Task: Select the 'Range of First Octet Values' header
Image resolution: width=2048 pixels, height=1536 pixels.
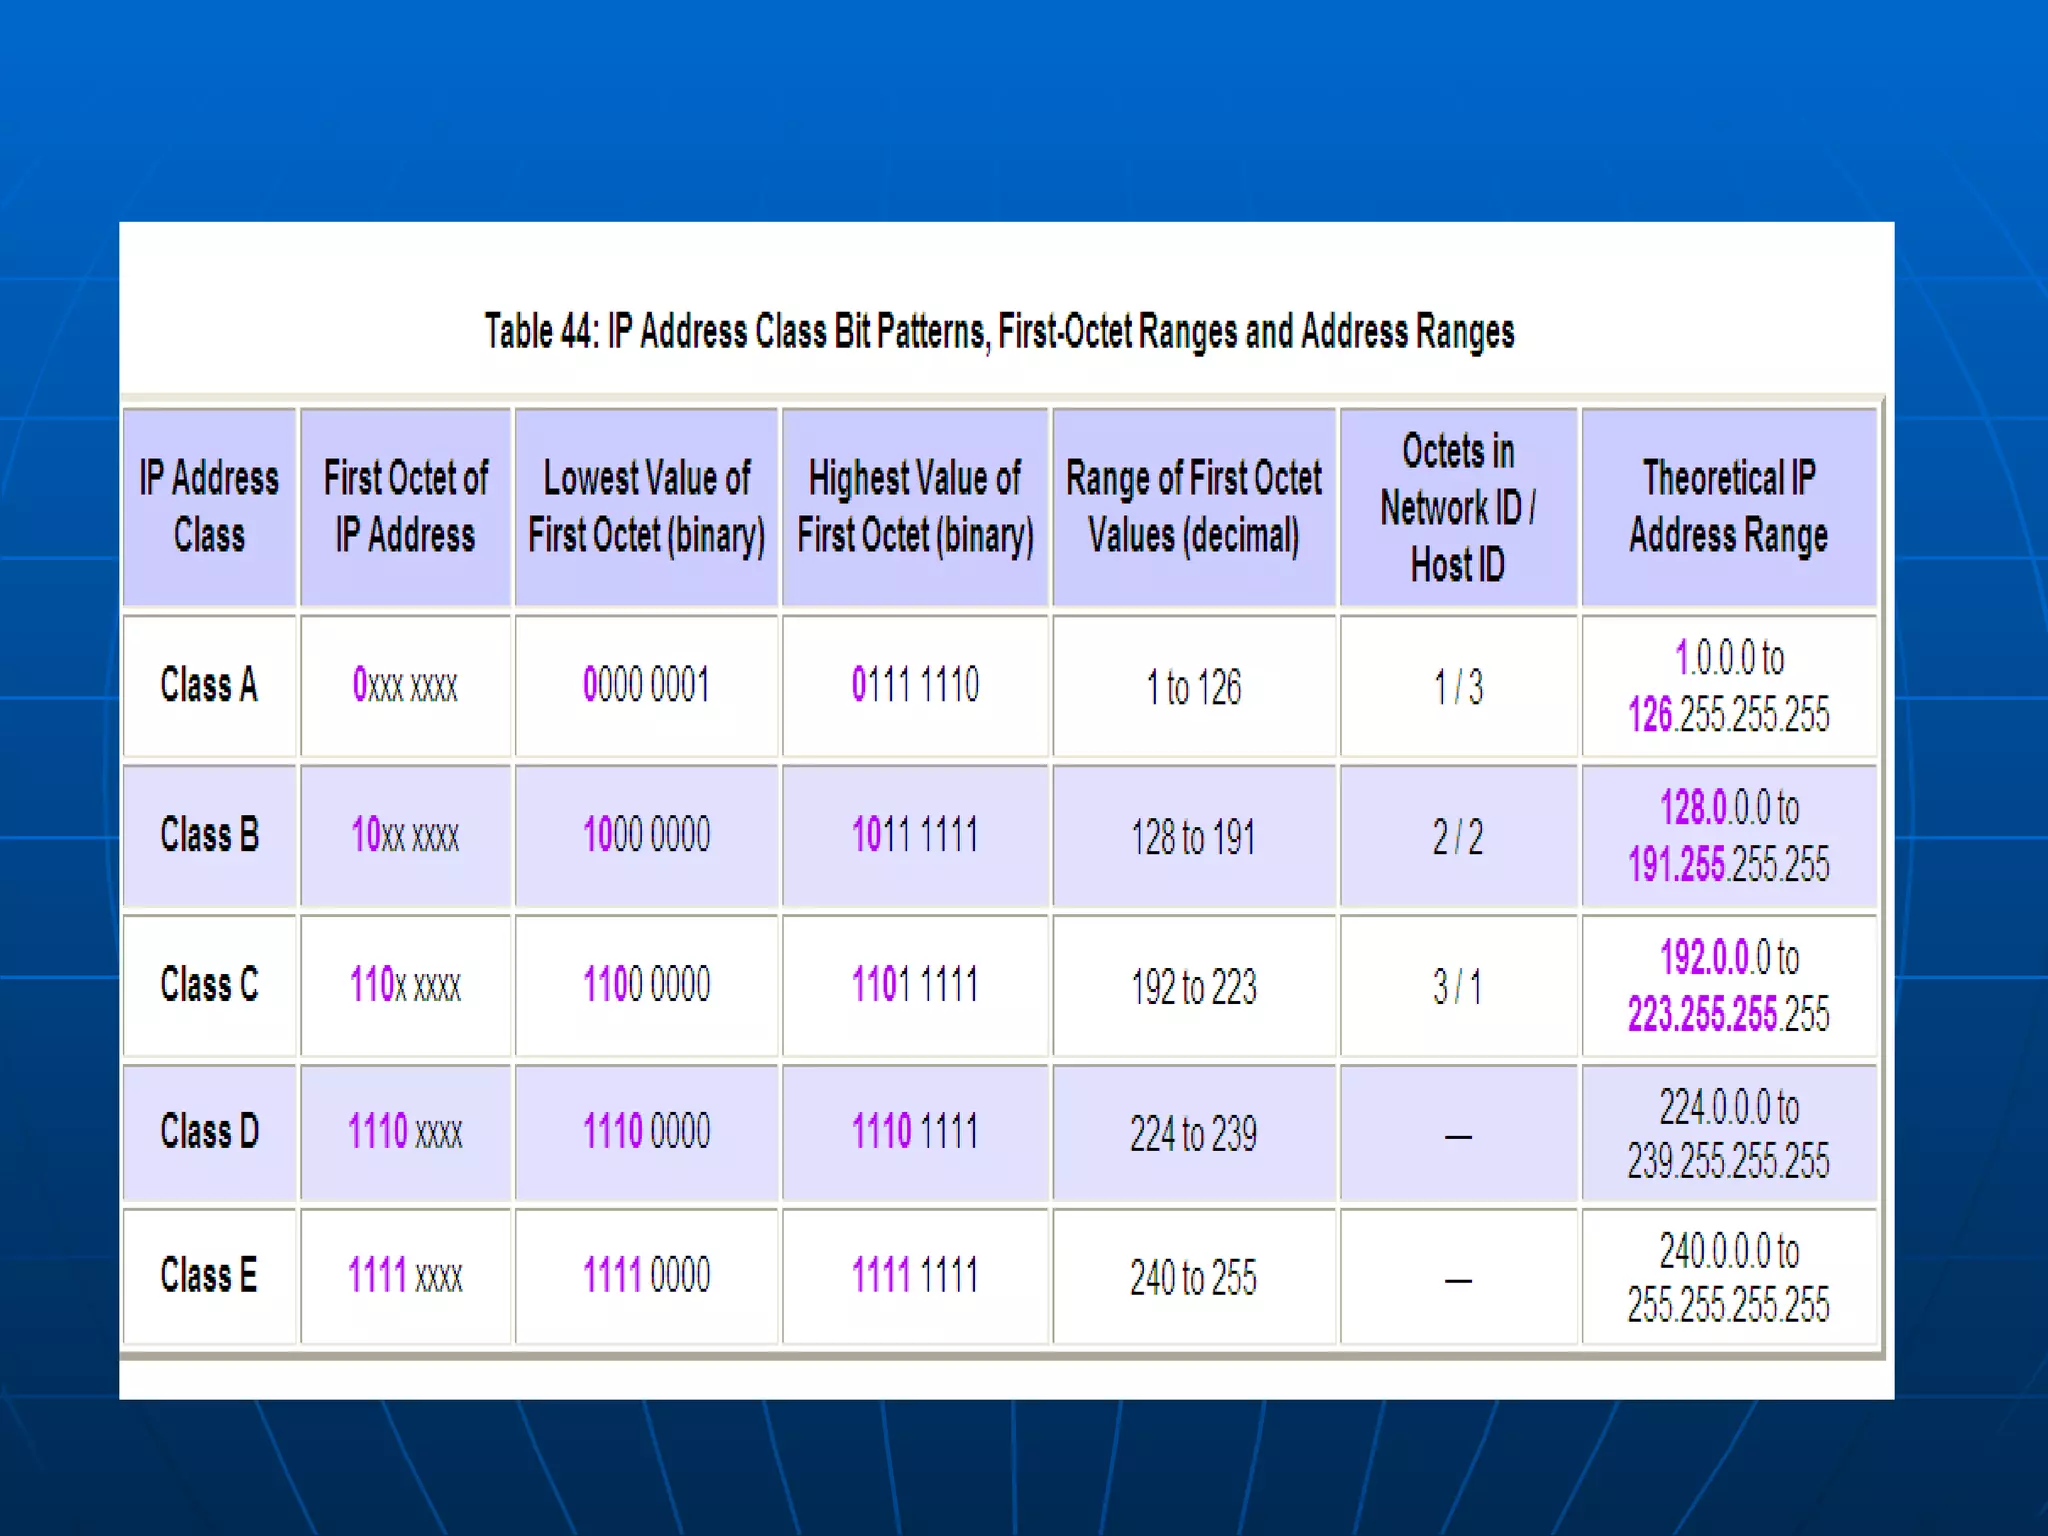Action: (1193, 506)
